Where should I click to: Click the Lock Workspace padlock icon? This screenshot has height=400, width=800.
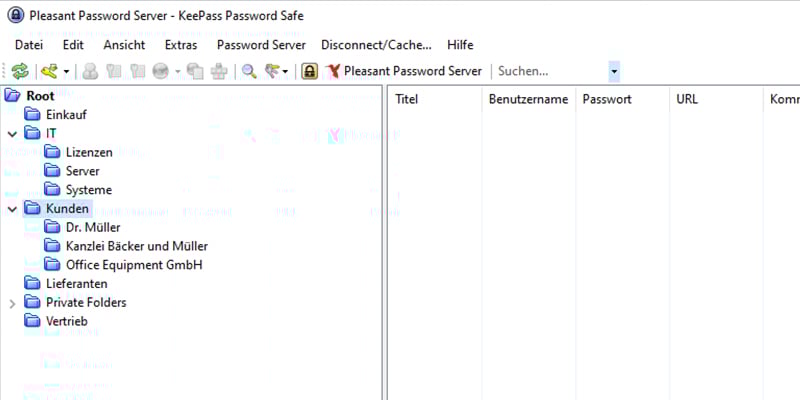309,71
